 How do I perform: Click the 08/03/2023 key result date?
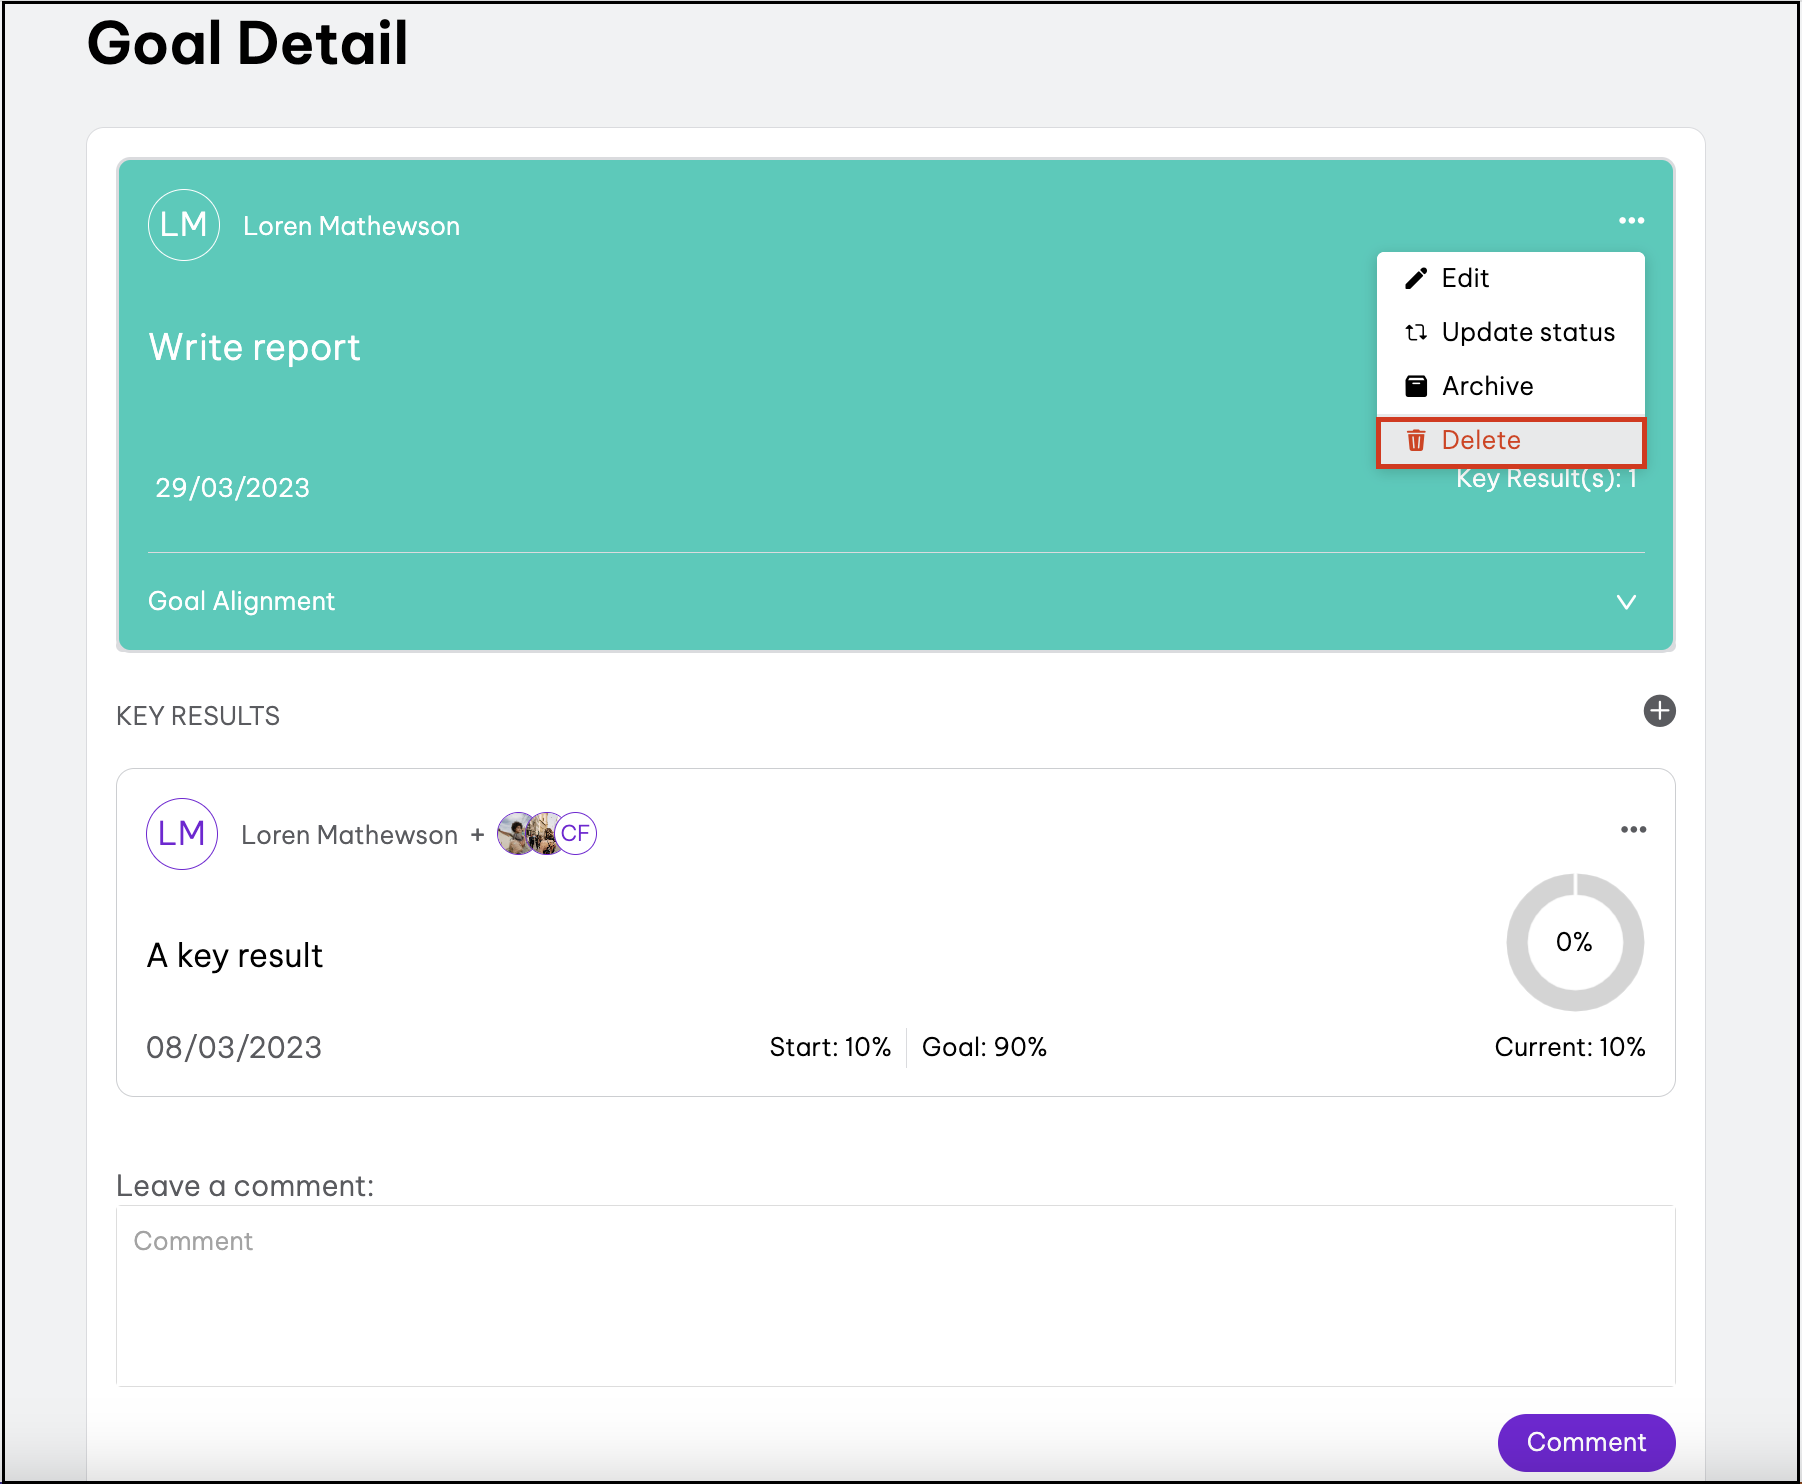tap(234, 1047)
